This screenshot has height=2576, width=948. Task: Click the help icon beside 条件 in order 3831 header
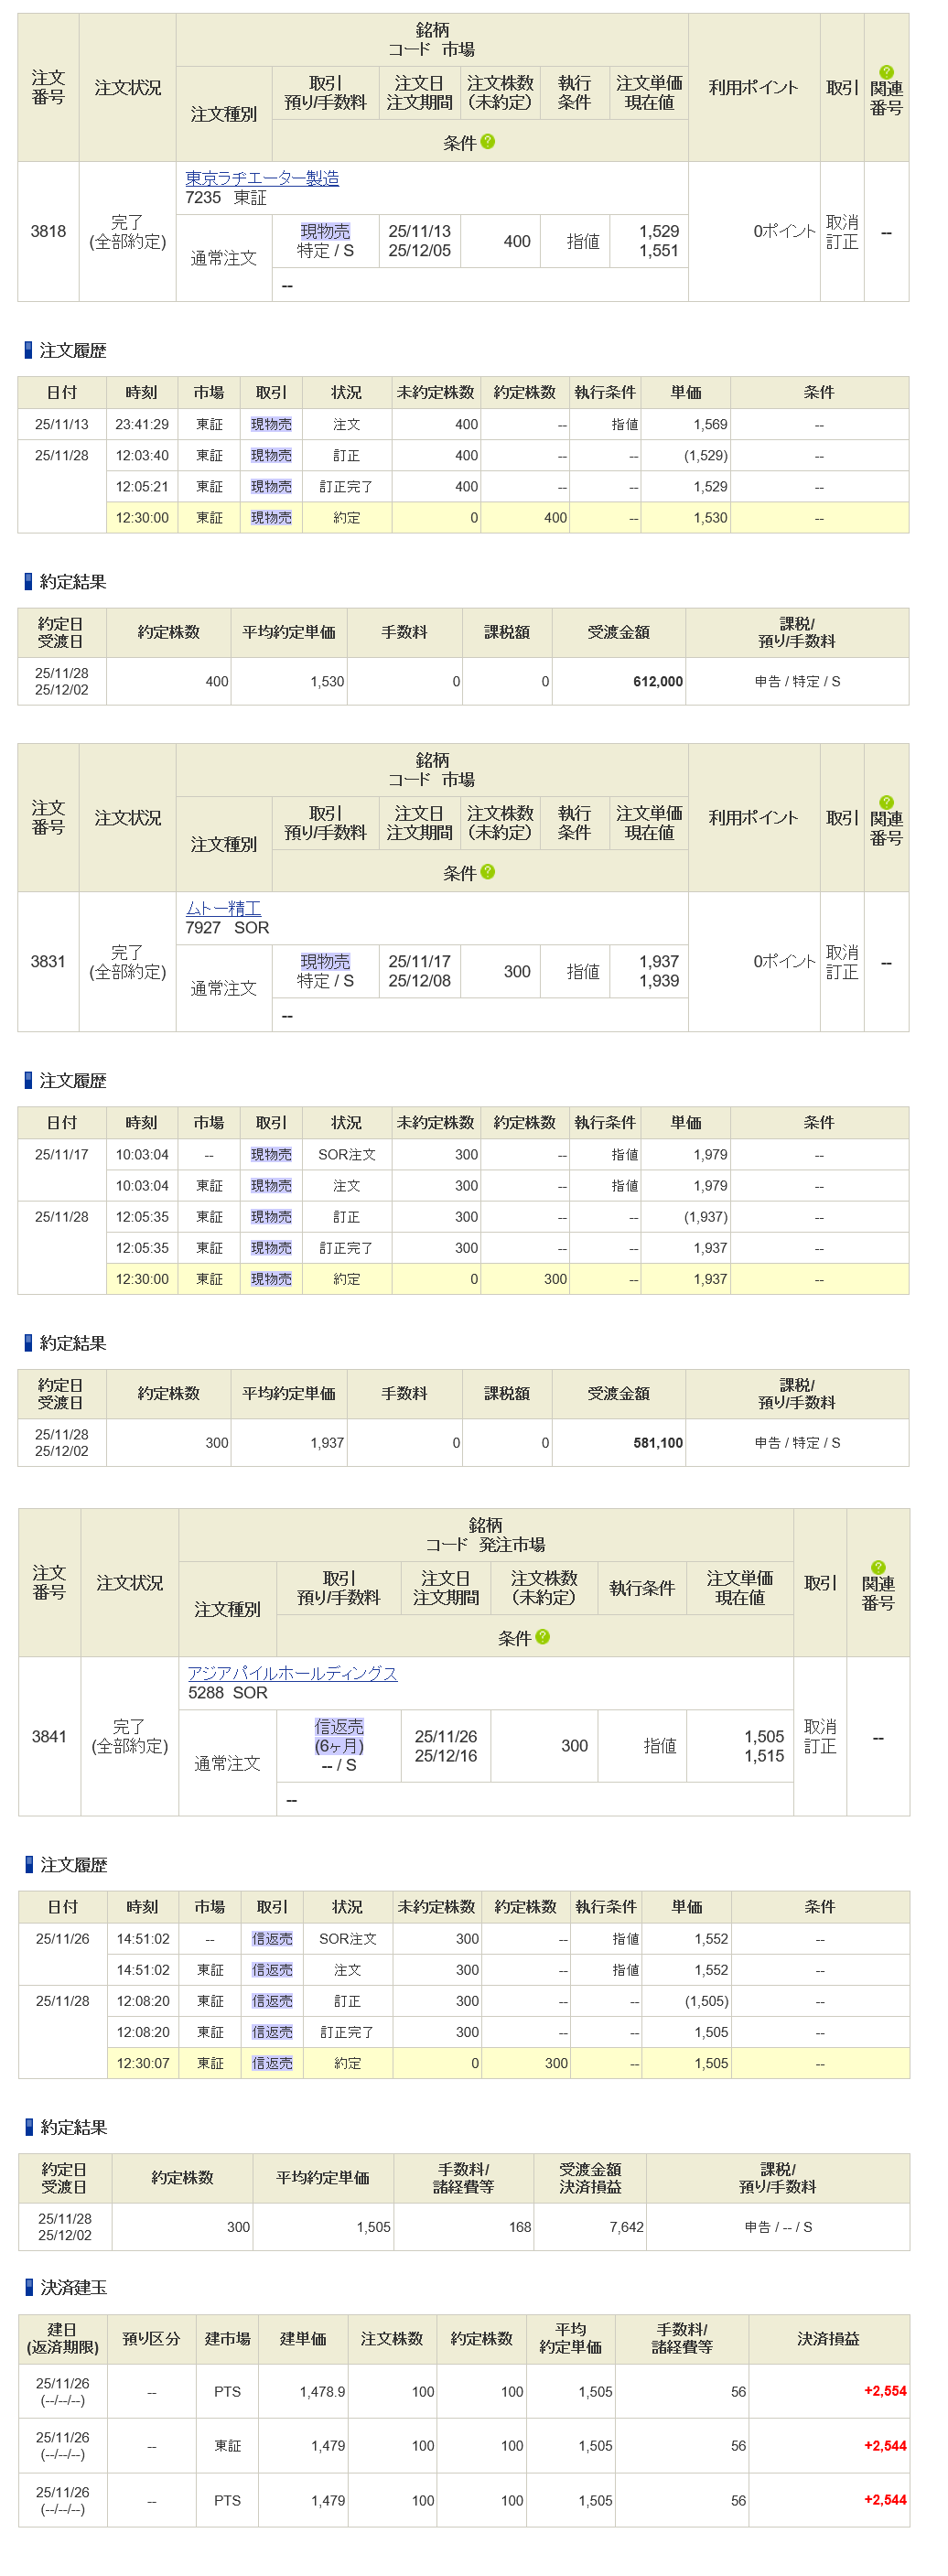coord(487,872)
